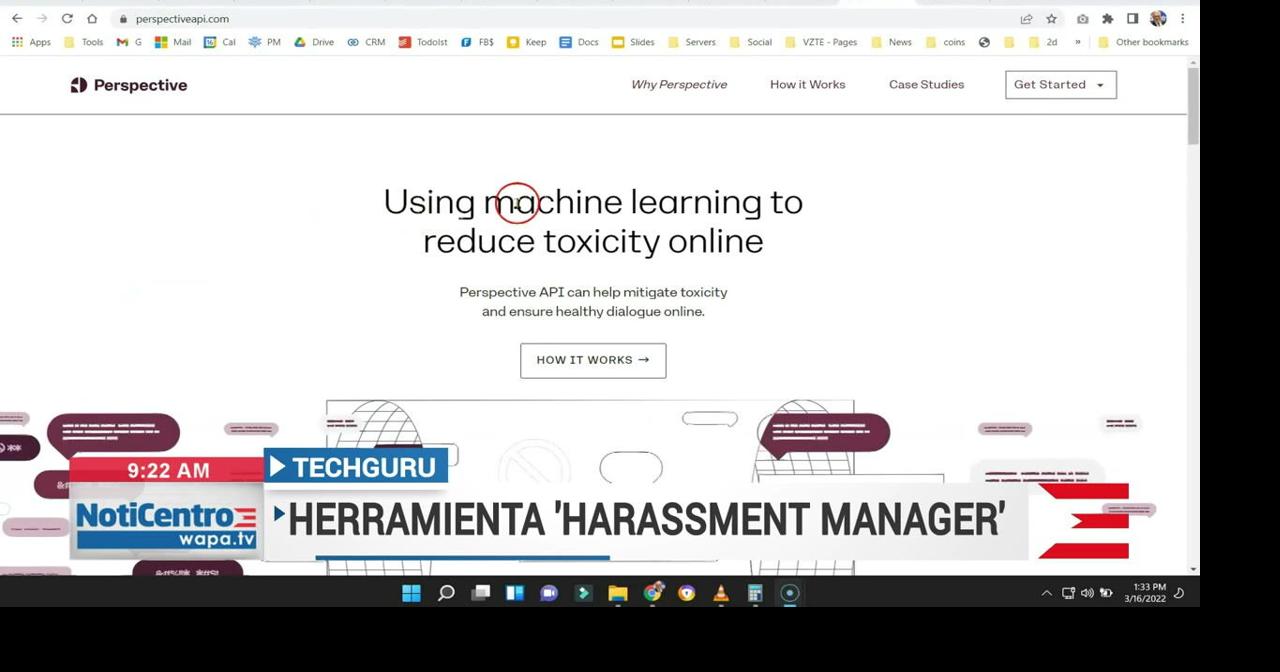
Task: Open the CRM bookmark
Action: coord(366,42)
